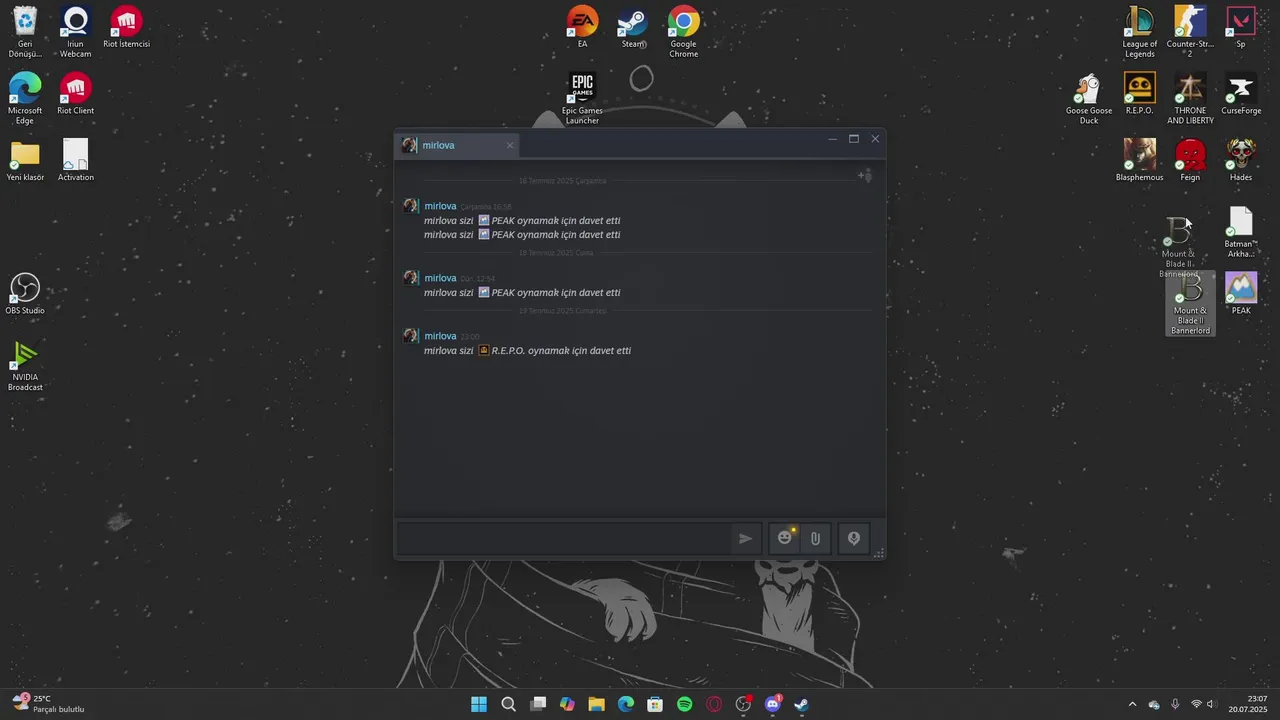Open the weather widget showing 25°C
The image size is (1280, 720).
(x=48, y=704)
